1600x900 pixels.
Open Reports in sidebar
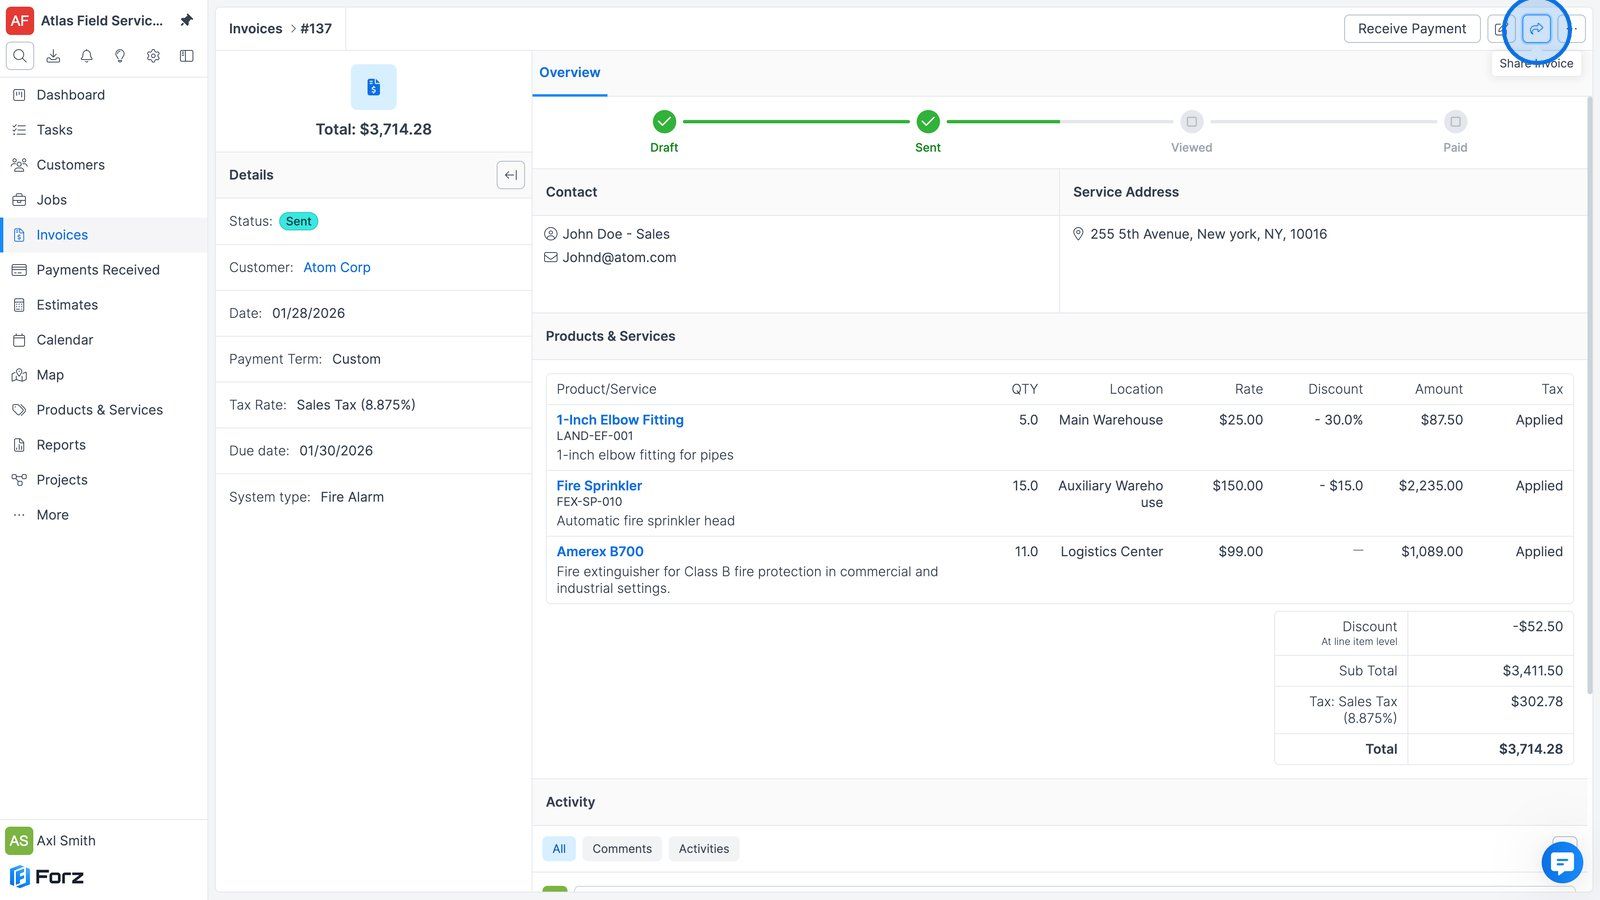point(104,445)
